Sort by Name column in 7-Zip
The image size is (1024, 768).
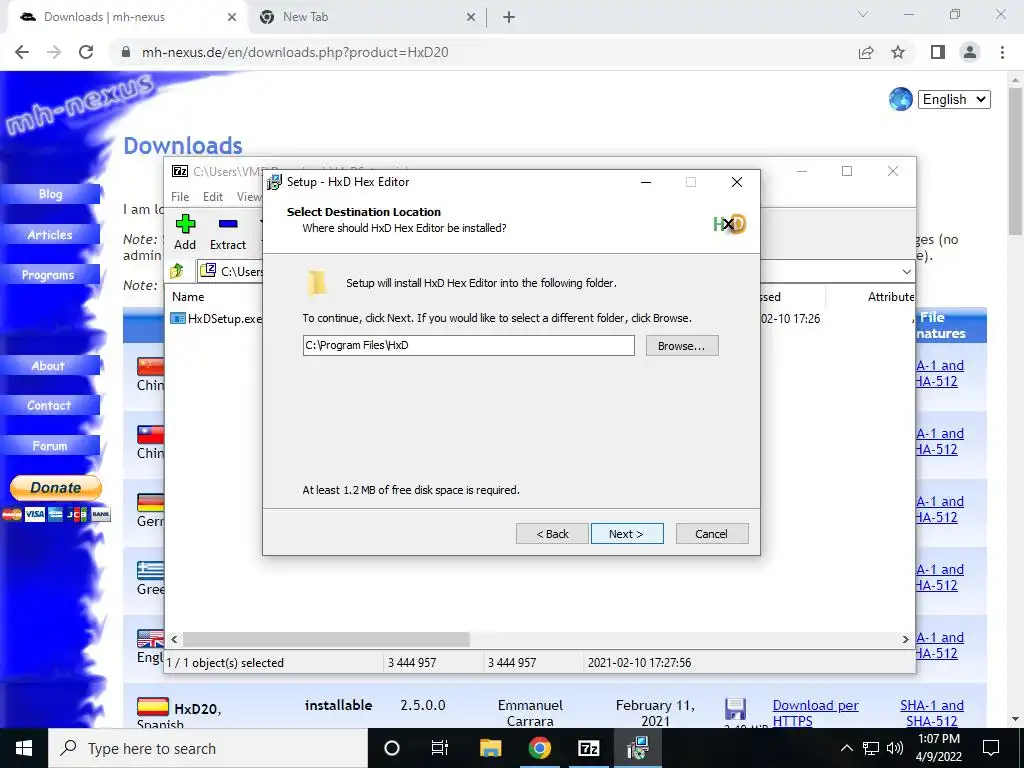pyautogui.click(x=188, y=296)
